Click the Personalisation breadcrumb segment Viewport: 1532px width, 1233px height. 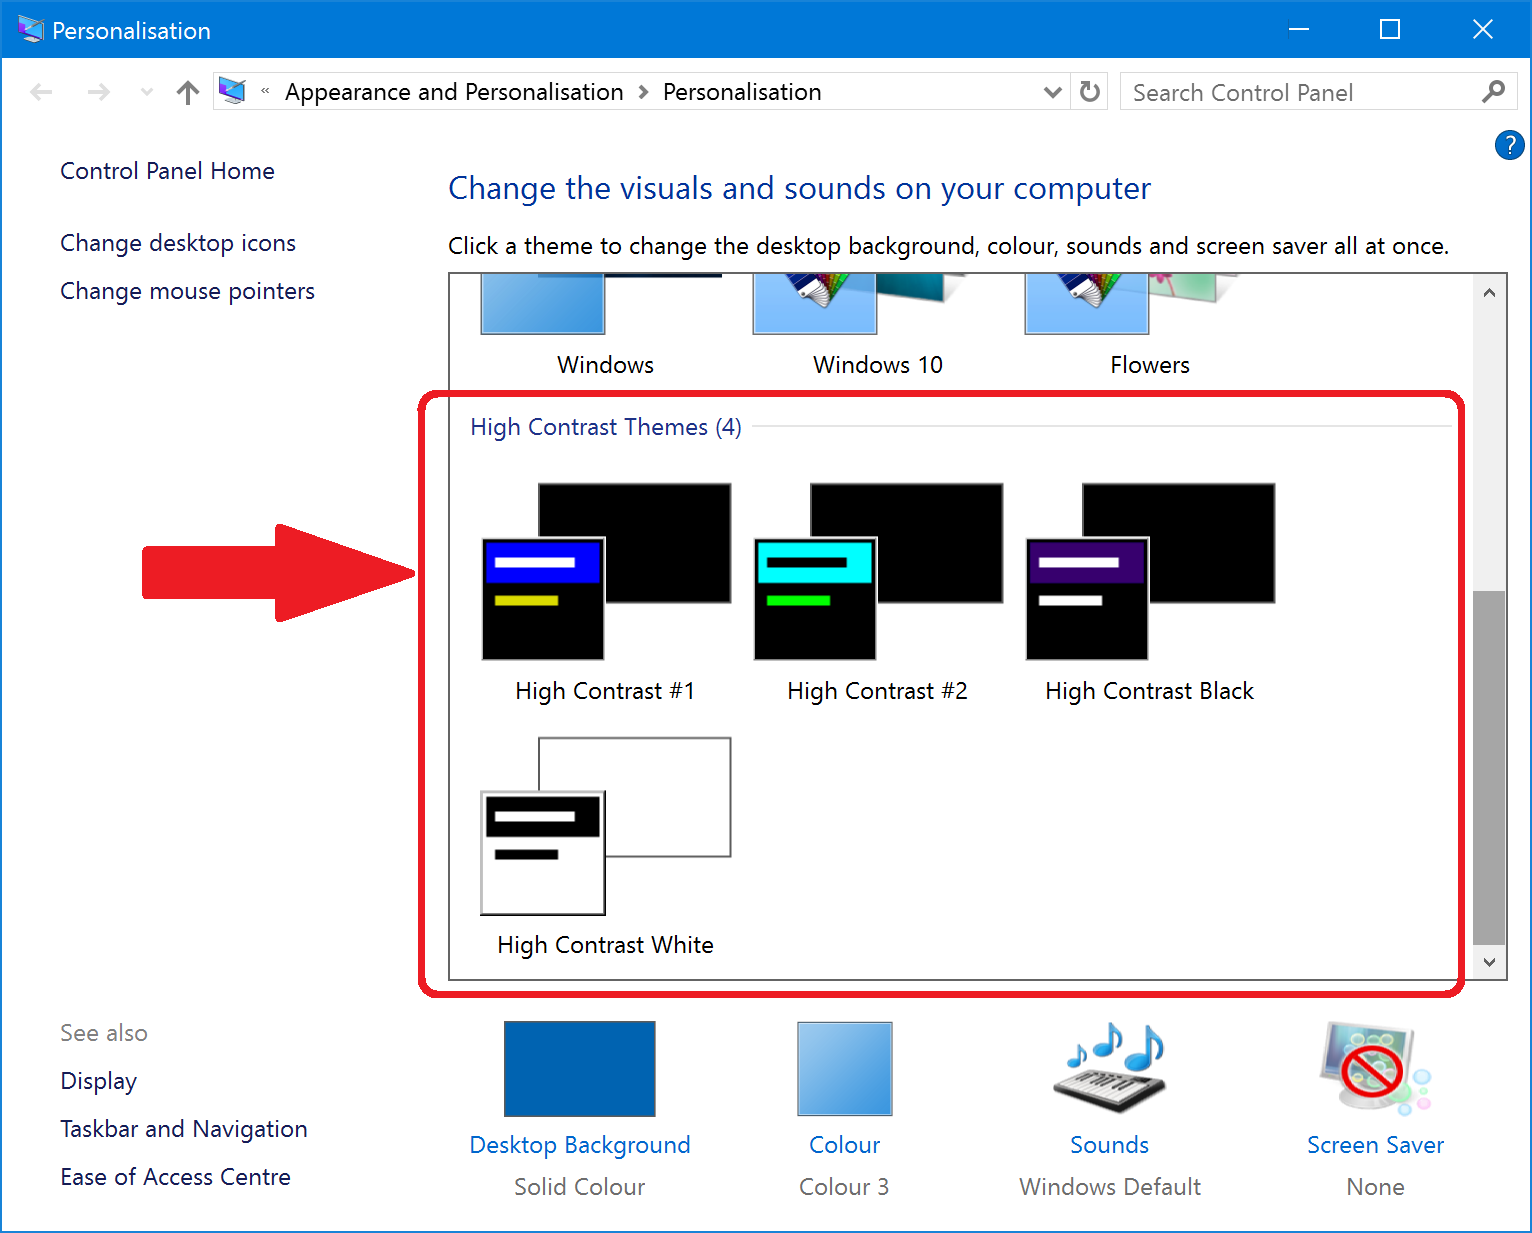[741, 91]
